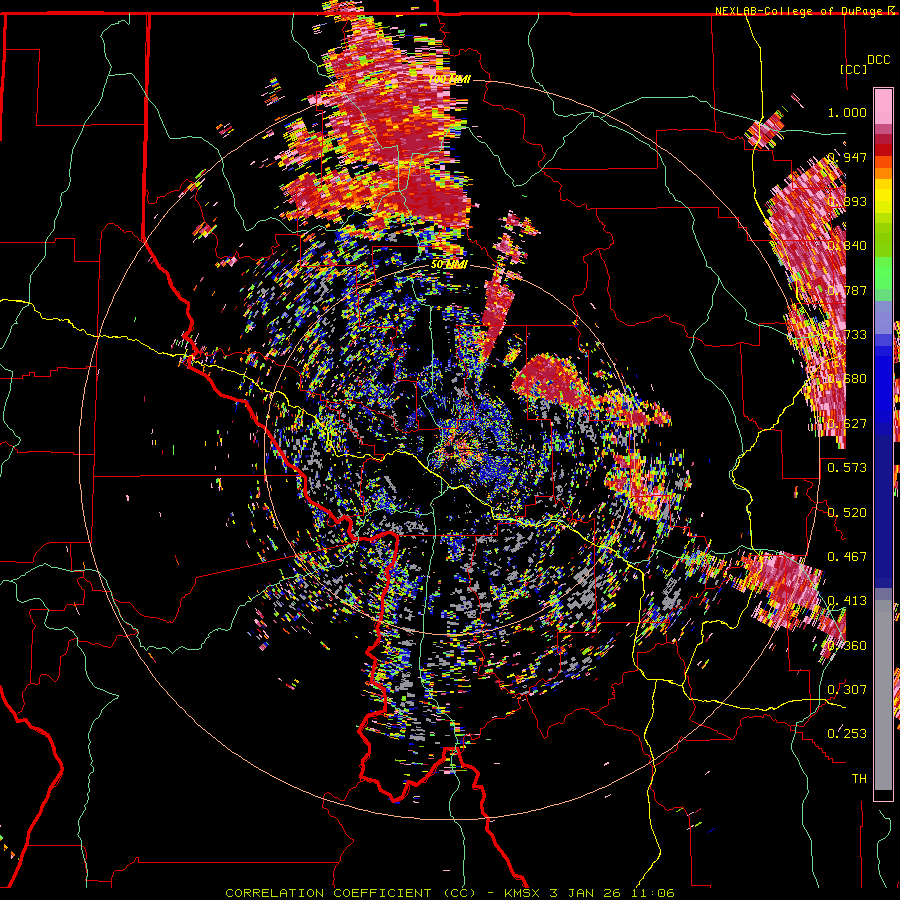Click the CORRELATION COEFFICIENT (CC) title text
Image resolution: width=900 pixels, height=900 pixels.
click(350, 893)
